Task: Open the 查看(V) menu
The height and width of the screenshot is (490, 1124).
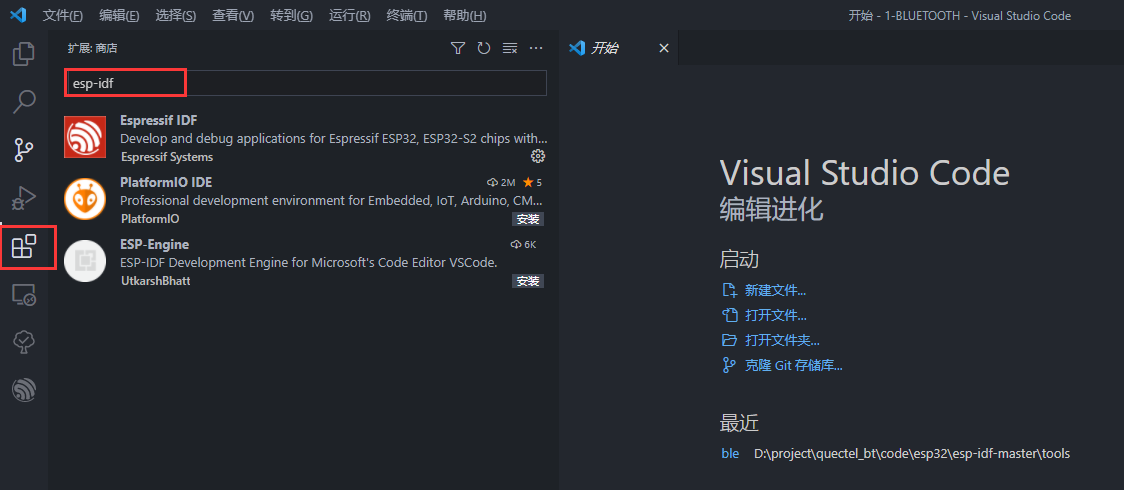Action: [234, 16]
